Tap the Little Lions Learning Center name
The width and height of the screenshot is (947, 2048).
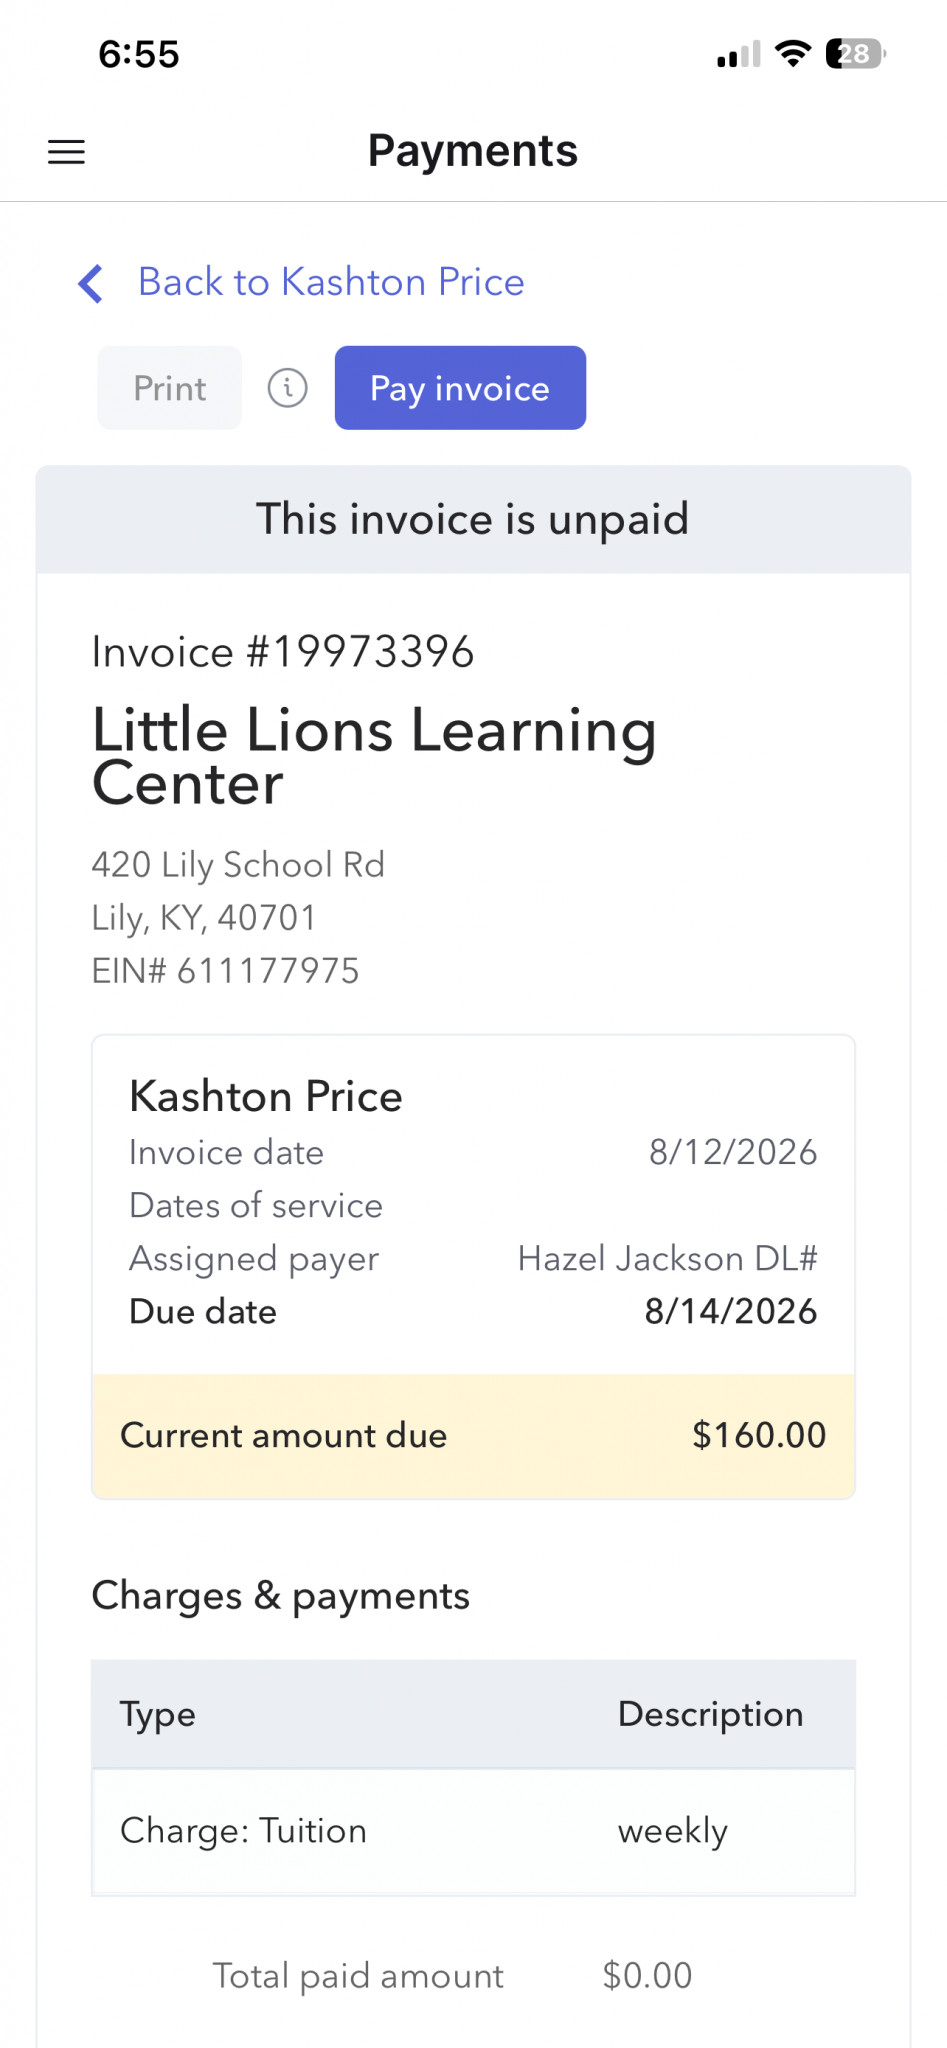click(x=374, y=756)
